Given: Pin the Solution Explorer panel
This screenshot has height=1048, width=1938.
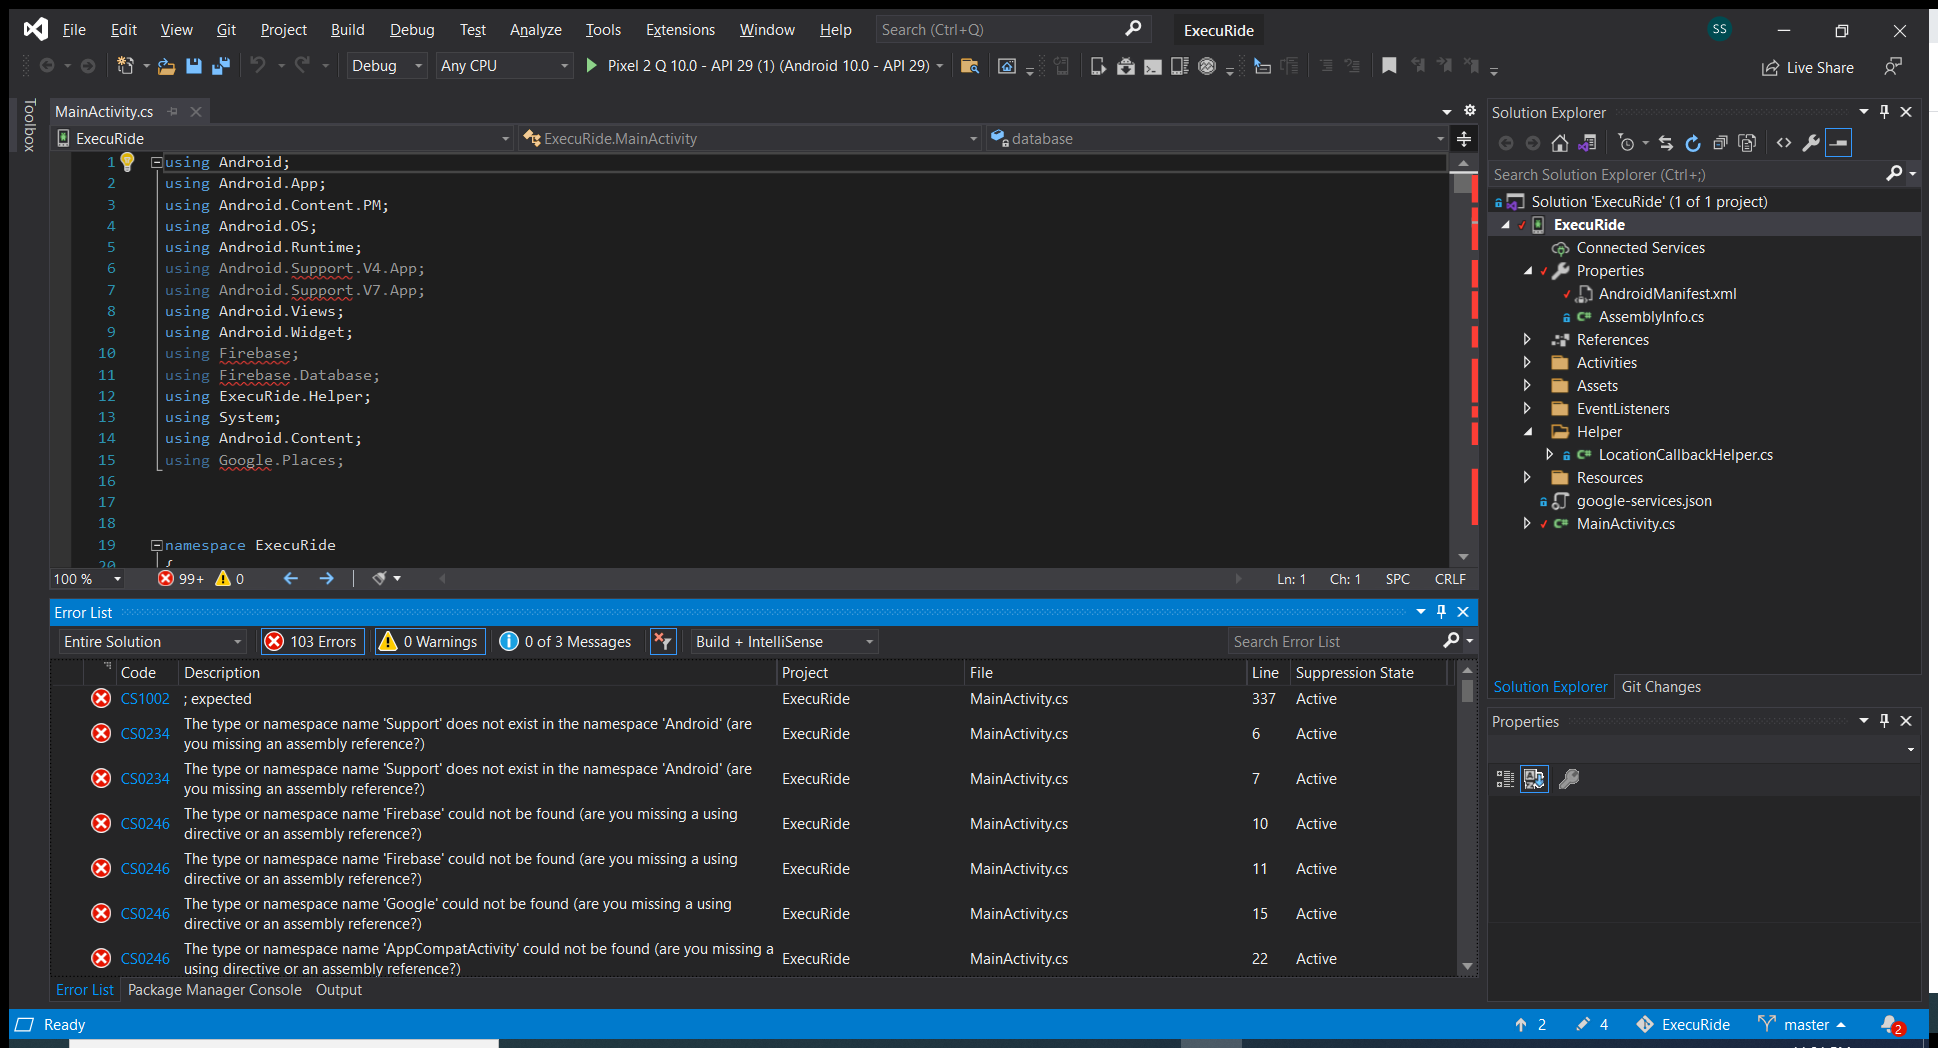Looking at the screenshot, I should tap(1884, 112).
